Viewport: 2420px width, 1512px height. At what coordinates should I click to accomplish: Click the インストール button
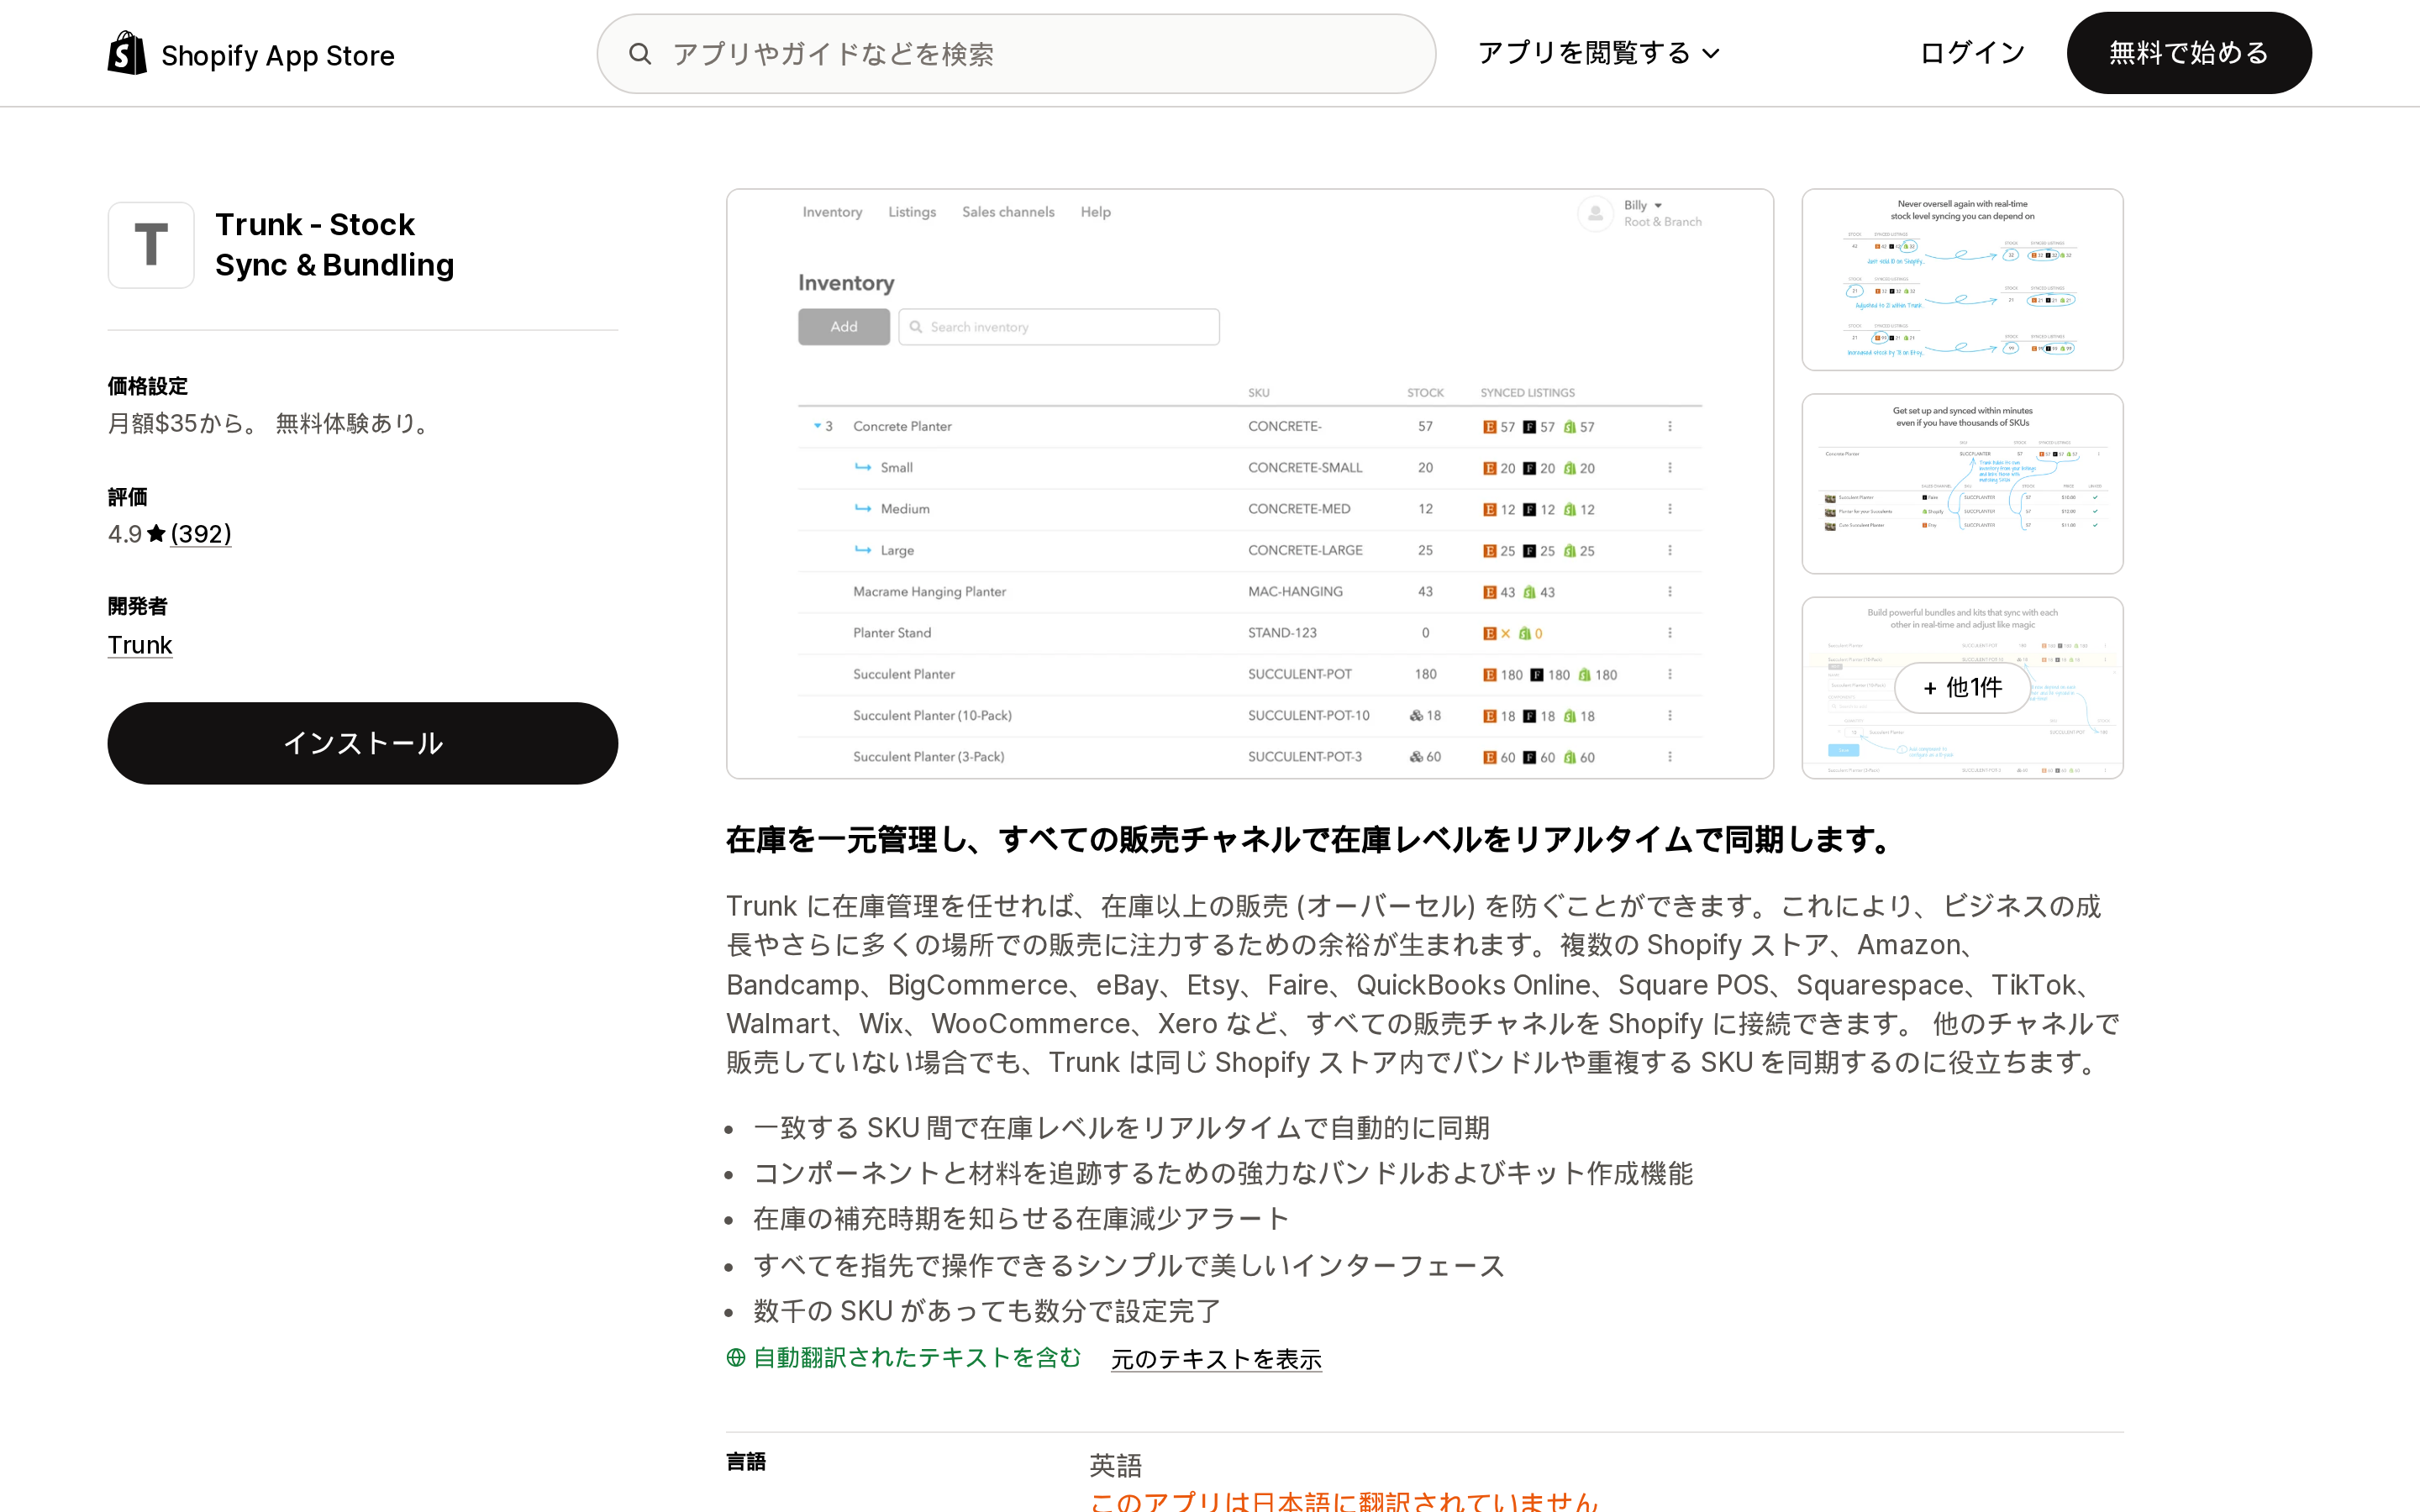tap(363, 743)
